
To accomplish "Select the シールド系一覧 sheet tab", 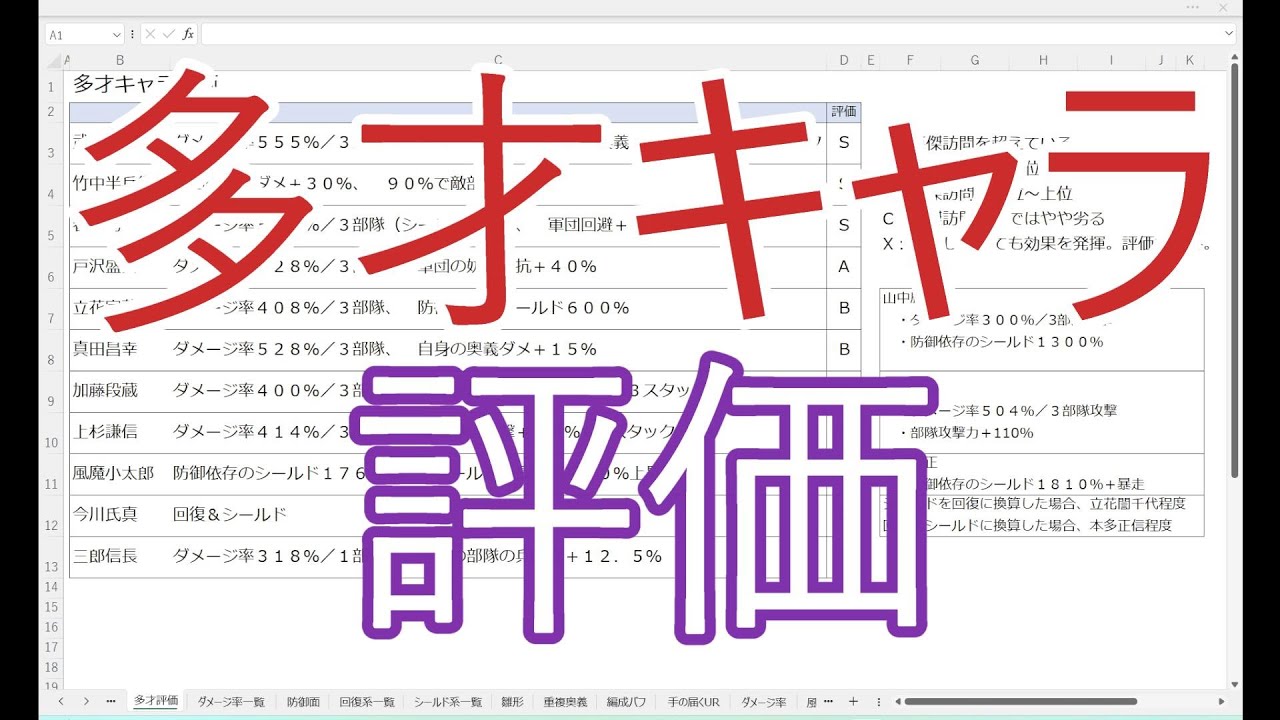I will [x=448, y=702].
